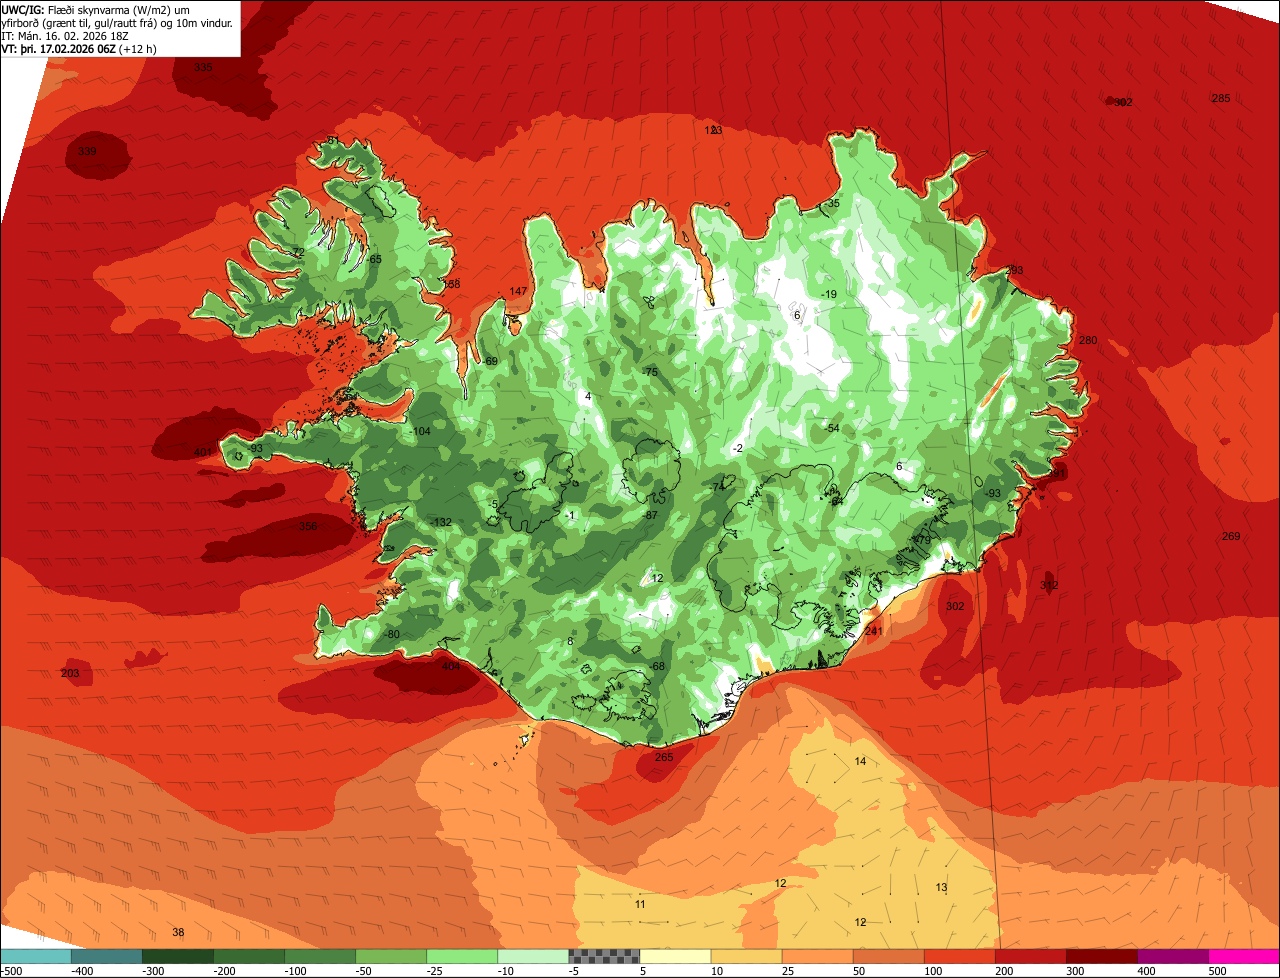Click the '-19' value in northeast Iceland

[828, 294]
